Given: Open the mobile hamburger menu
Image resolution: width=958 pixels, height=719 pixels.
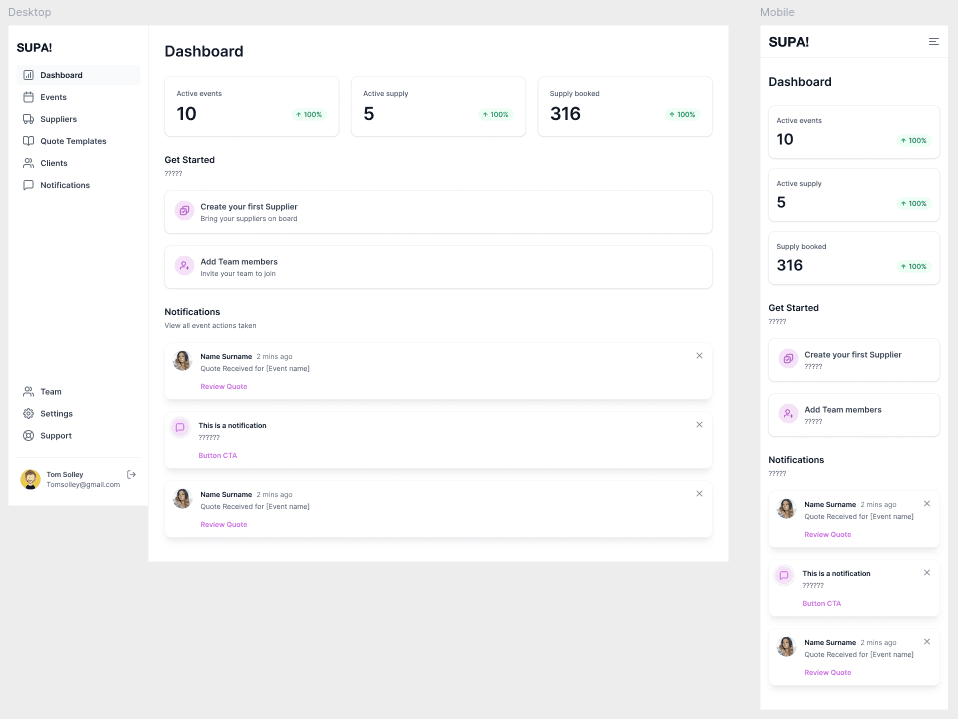Looking at the screenshot, I should (934, 42).
